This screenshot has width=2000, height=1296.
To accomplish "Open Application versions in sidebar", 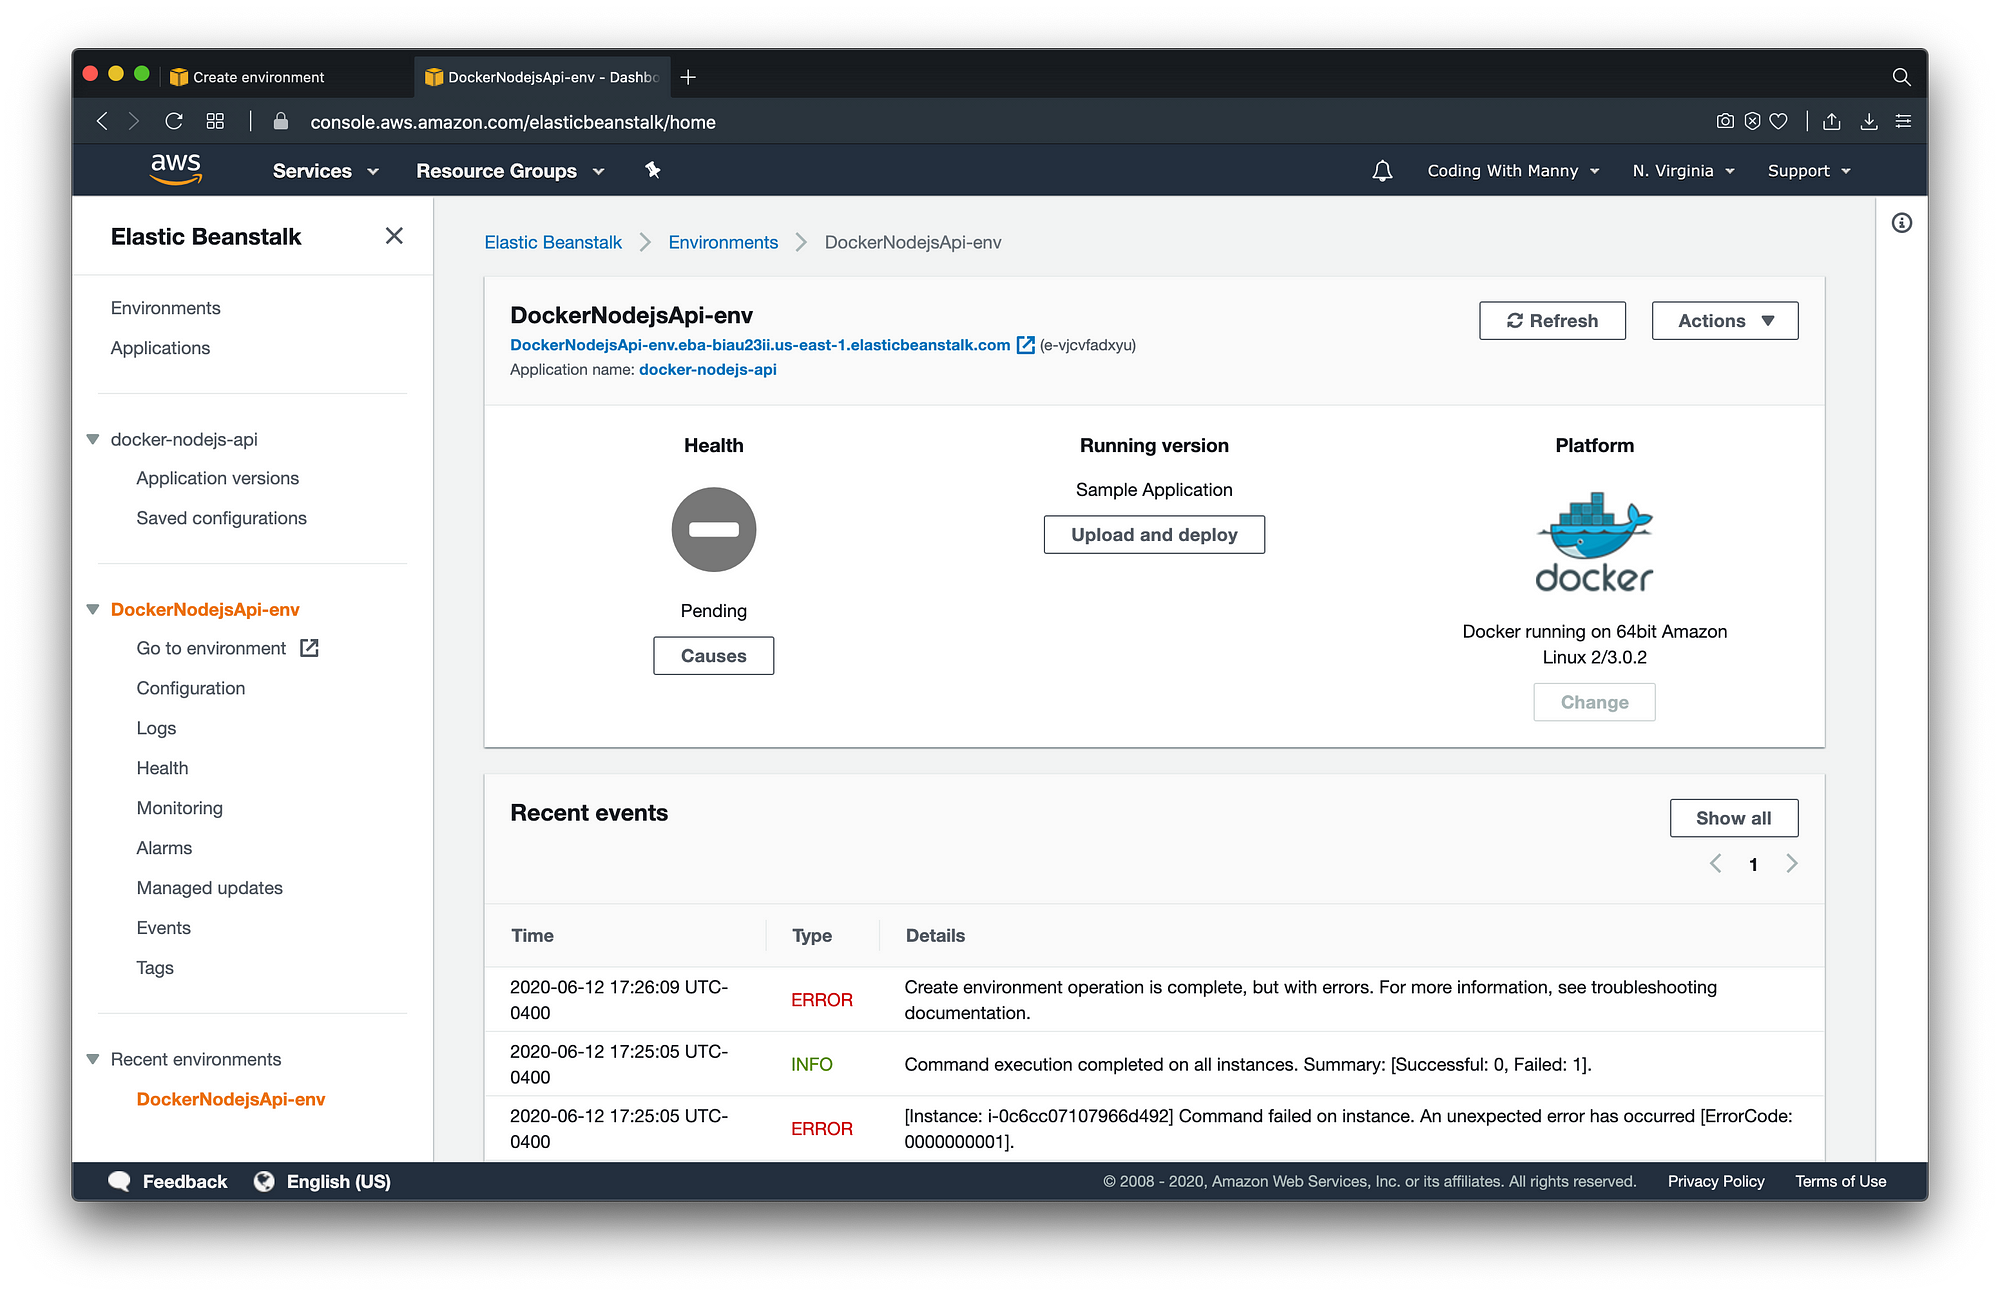I will [217, 478].
